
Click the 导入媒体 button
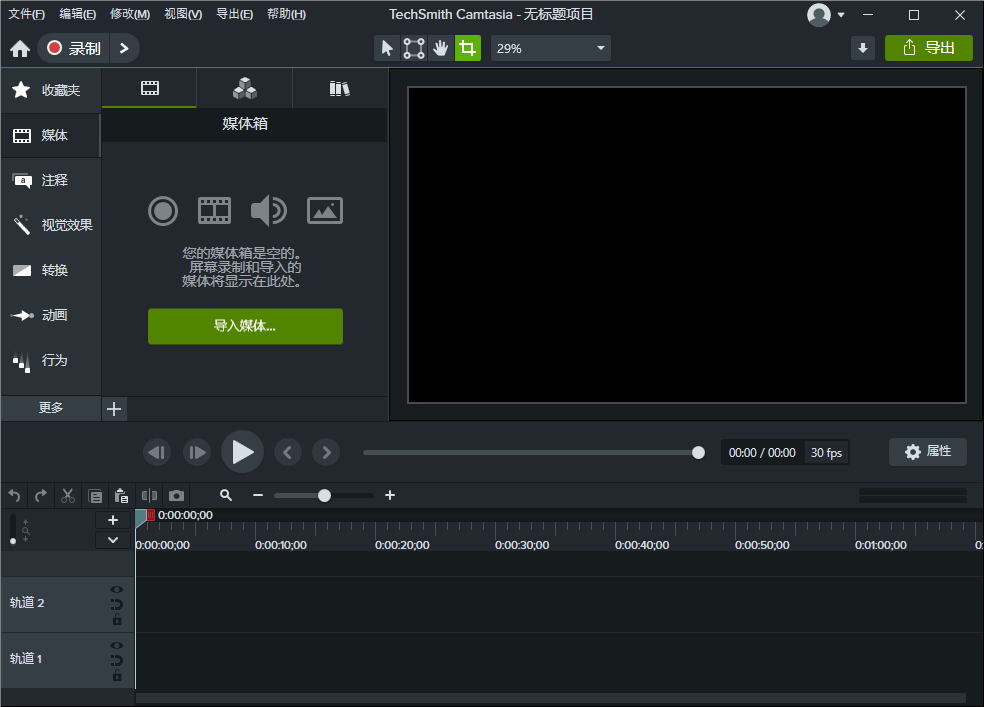click(x=245, y=326)
